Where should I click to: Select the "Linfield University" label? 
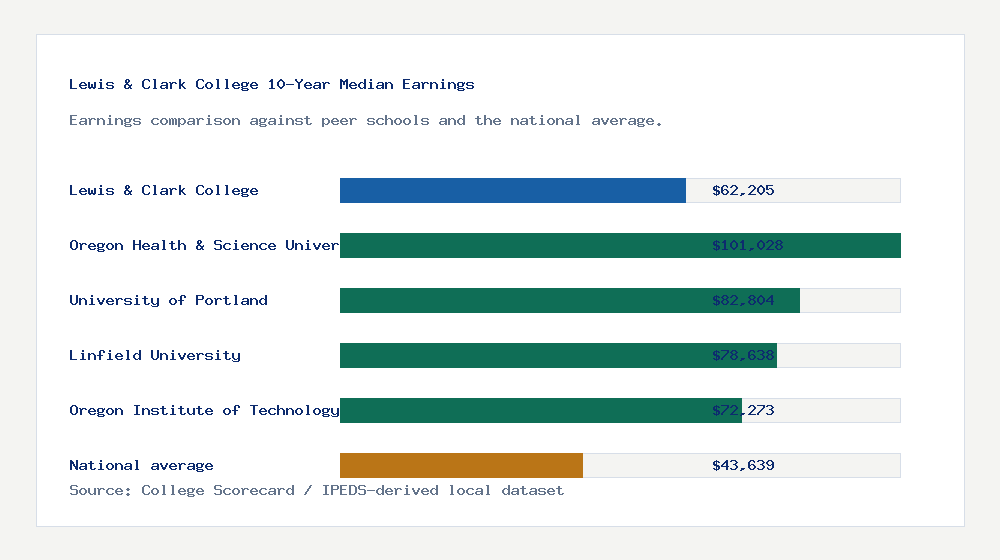[x=155, y=355]
